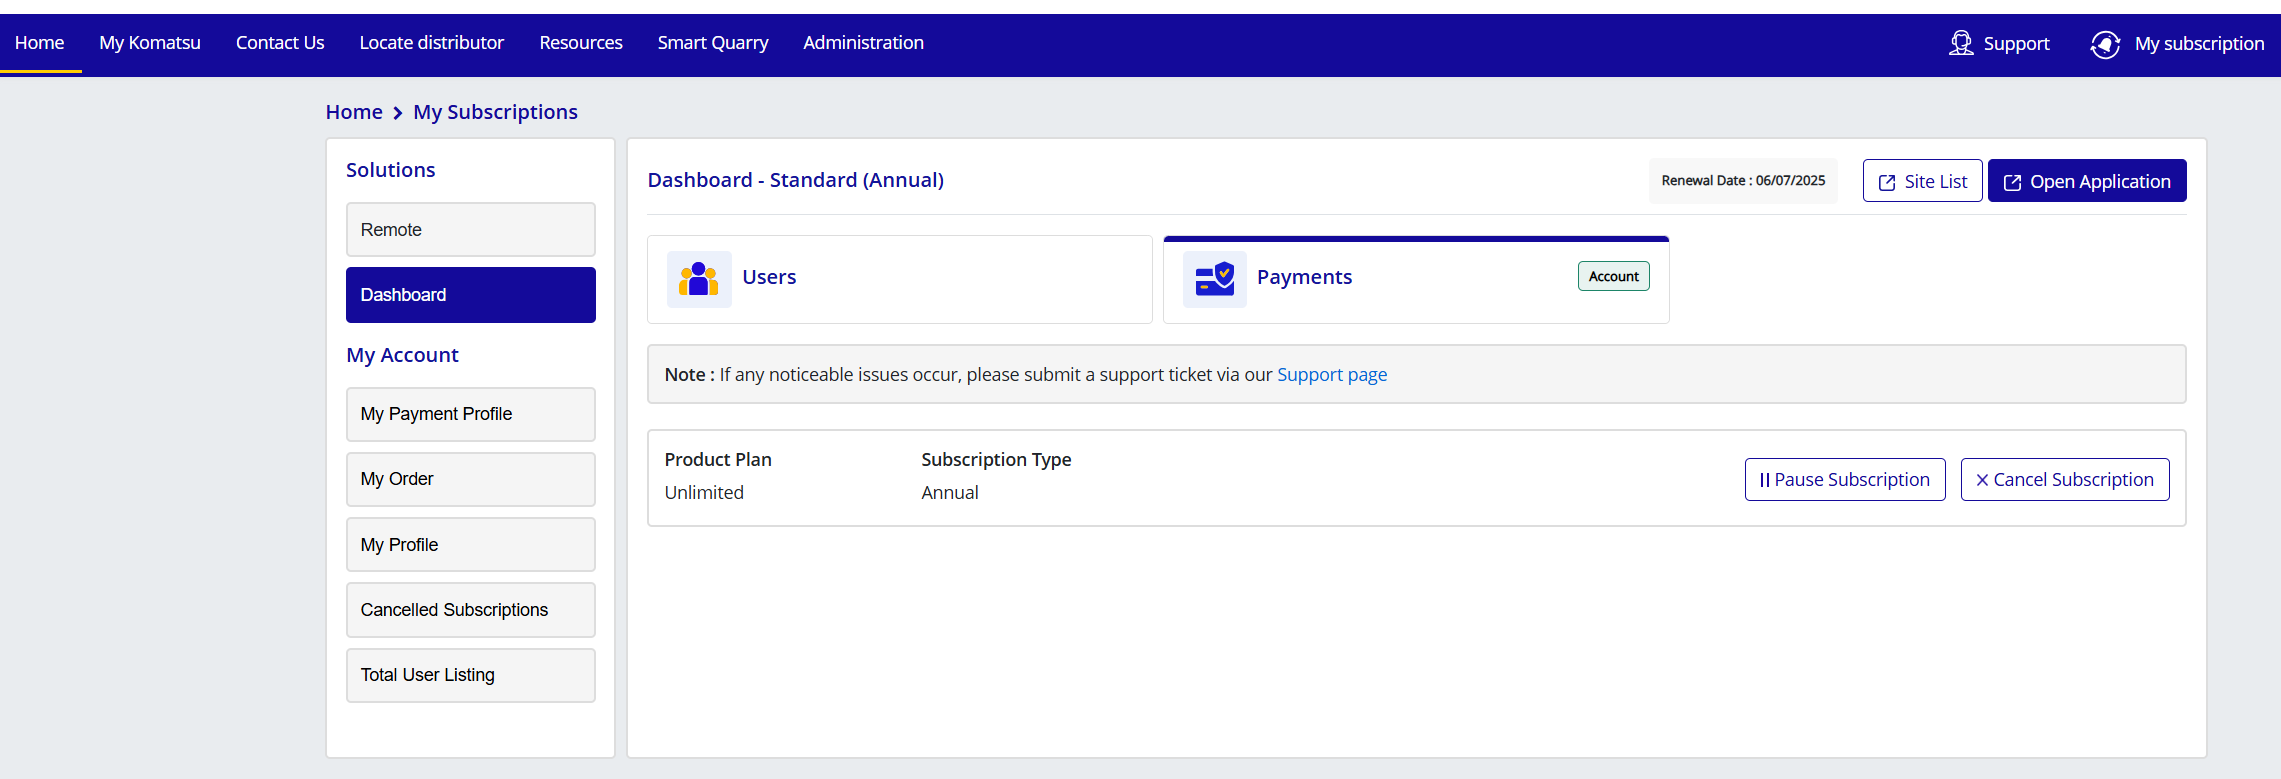
Task: Go to Contact Us in navigation
Action: 280,43
